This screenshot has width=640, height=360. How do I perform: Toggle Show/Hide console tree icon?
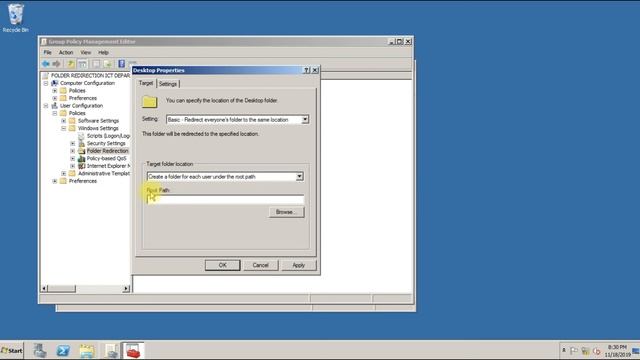point(82,64)
